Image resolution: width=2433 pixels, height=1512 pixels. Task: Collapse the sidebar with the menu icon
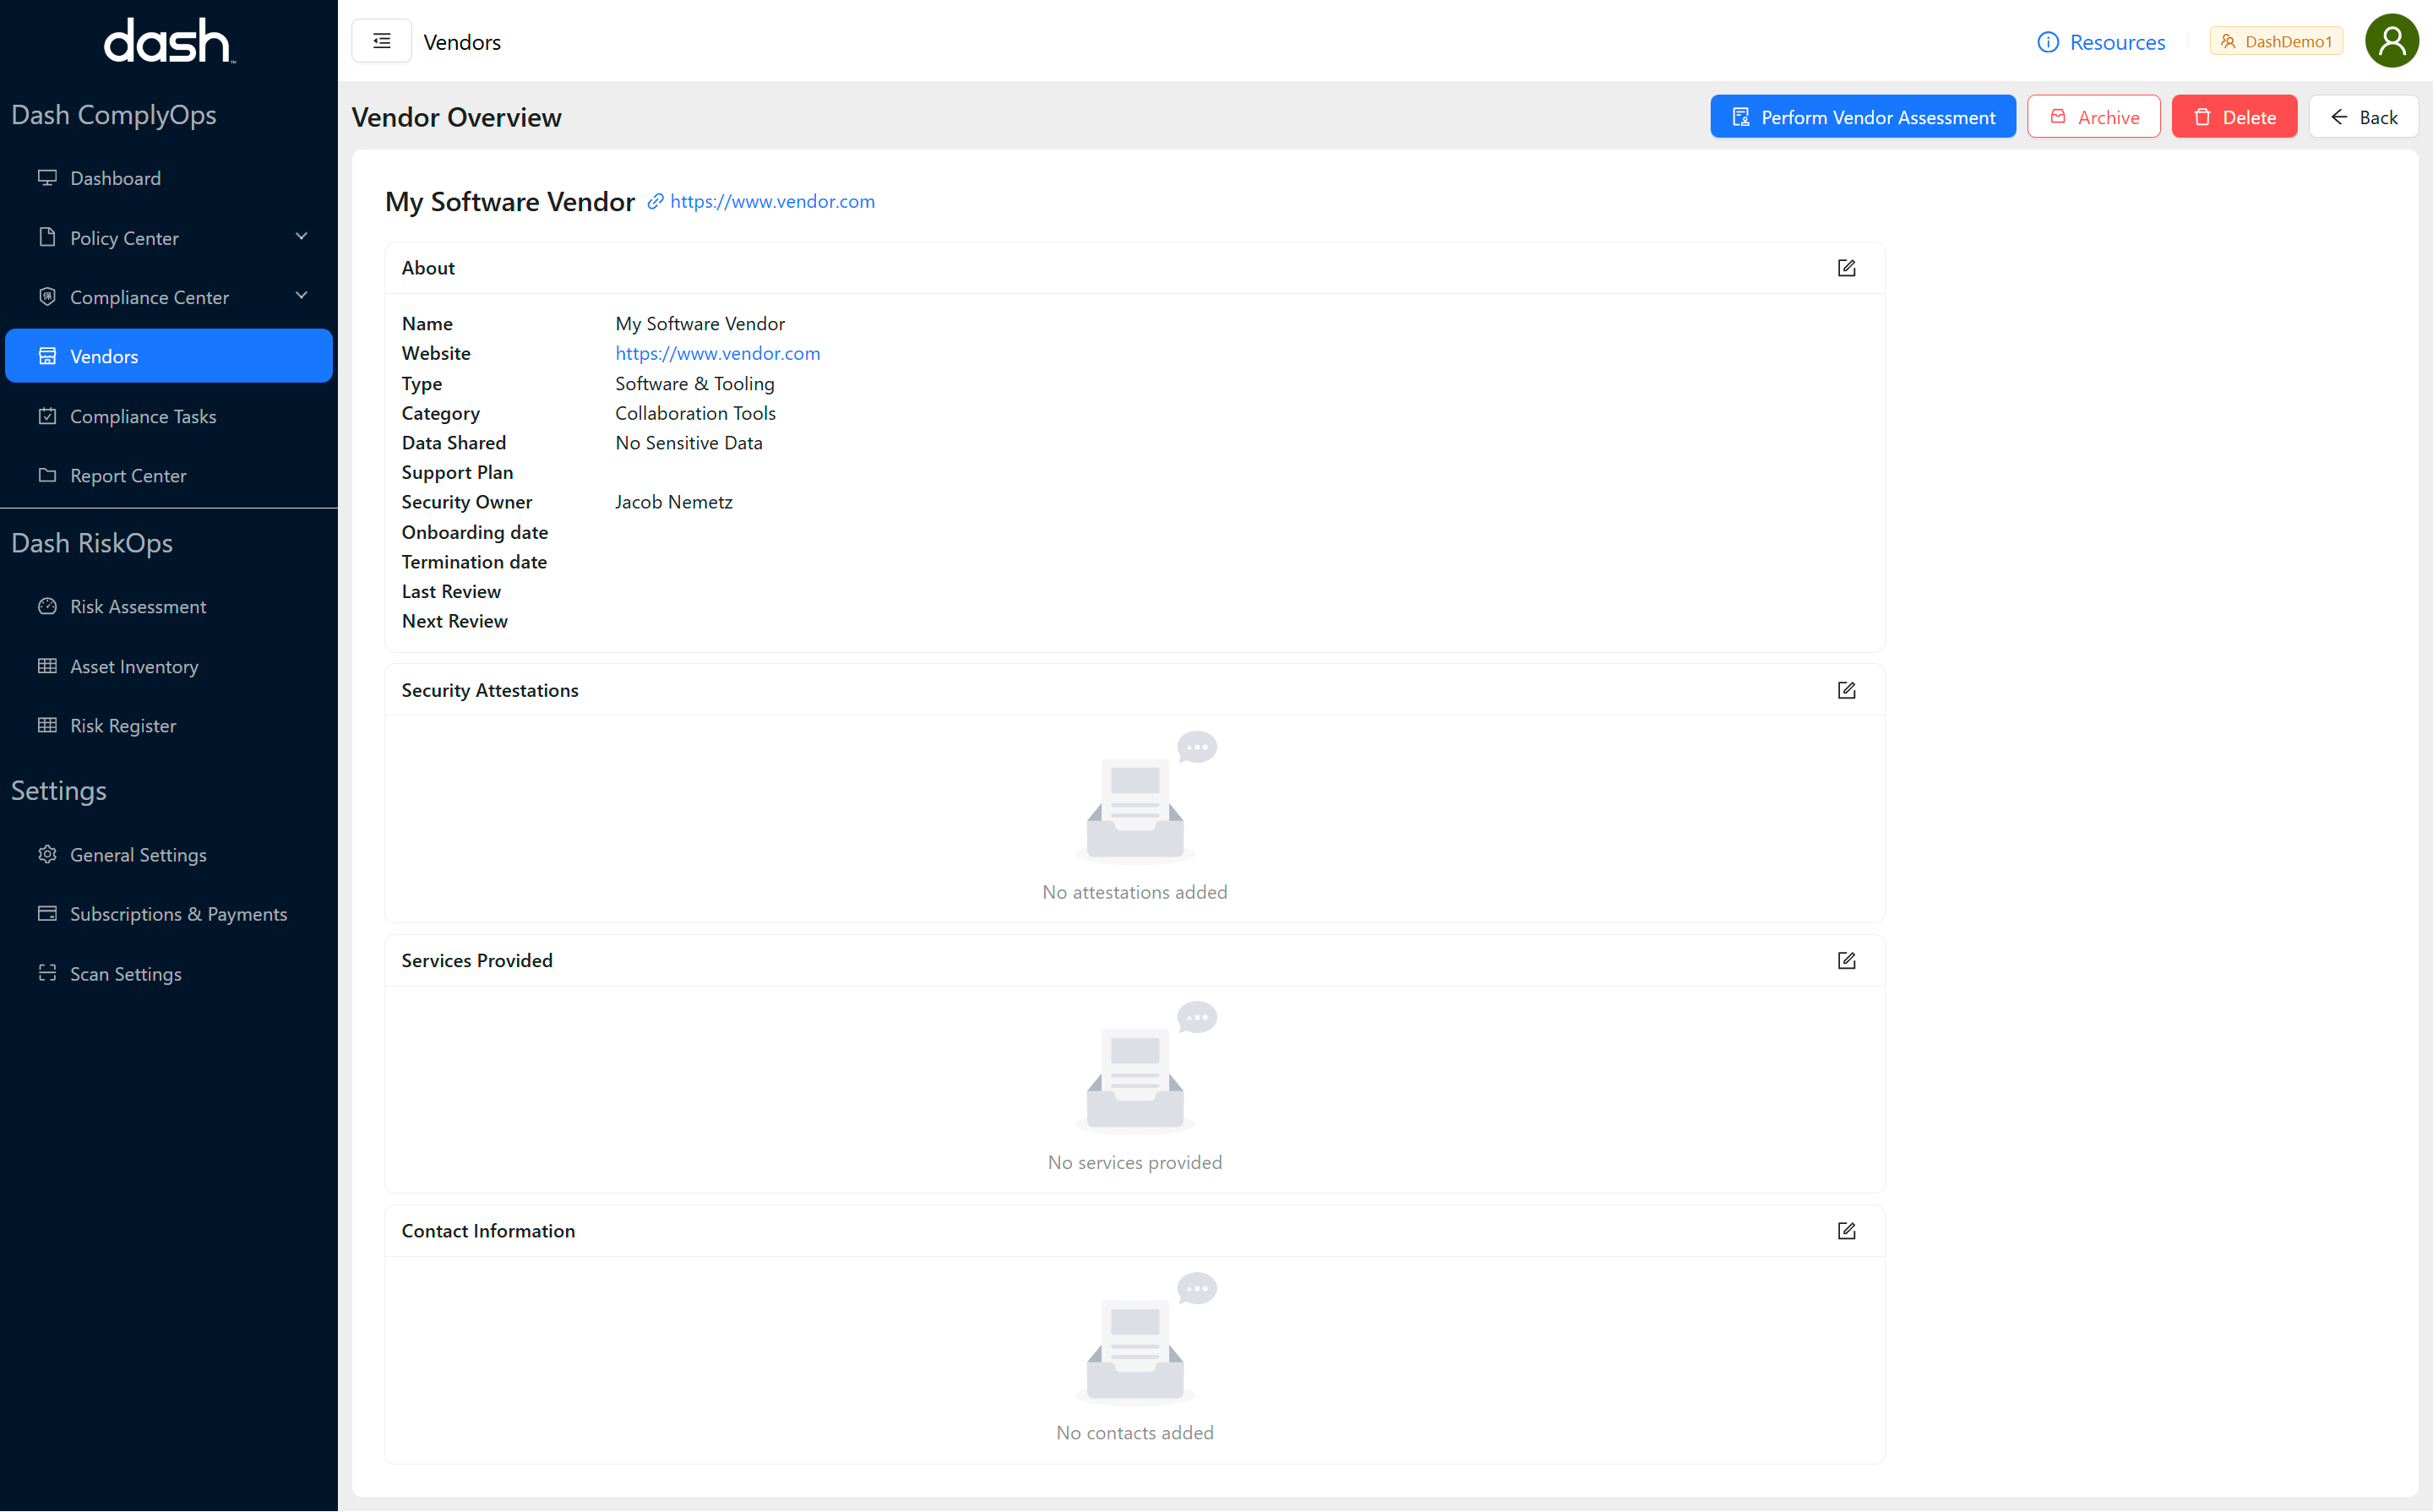[381, 41]
